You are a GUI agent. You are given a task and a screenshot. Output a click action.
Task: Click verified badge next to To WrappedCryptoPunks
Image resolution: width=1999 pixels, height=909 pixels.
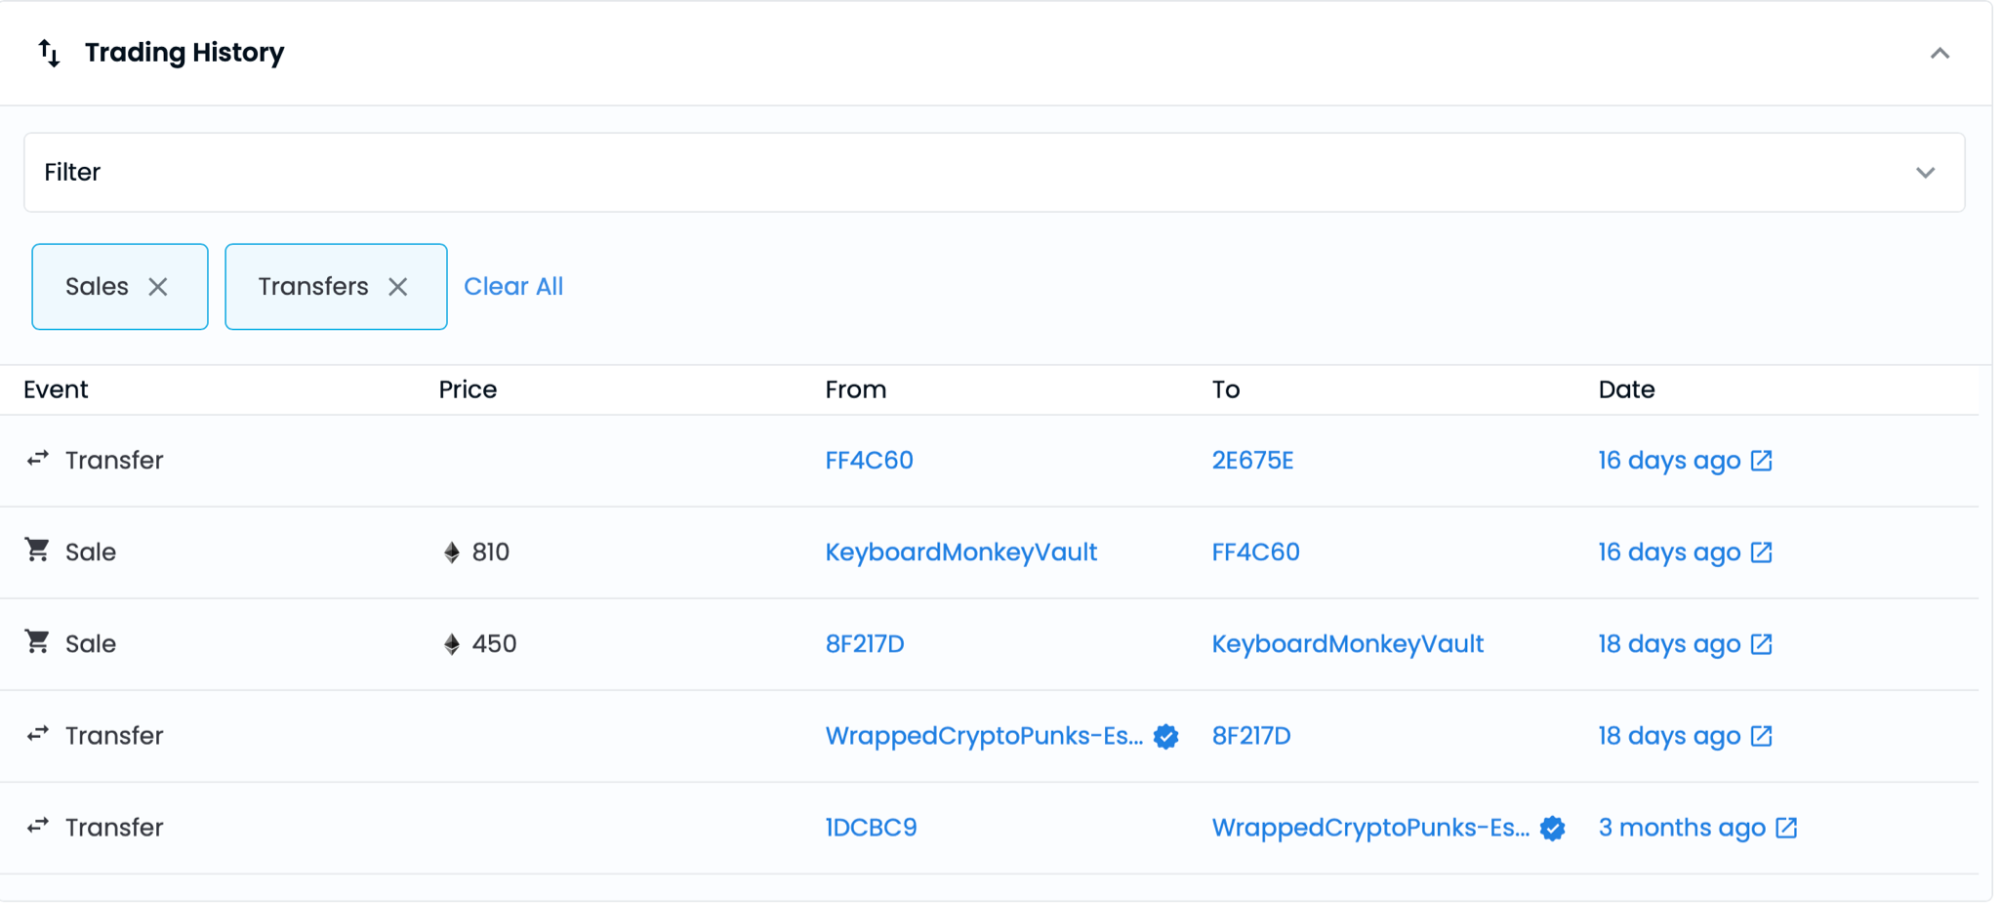(1552, 829)
